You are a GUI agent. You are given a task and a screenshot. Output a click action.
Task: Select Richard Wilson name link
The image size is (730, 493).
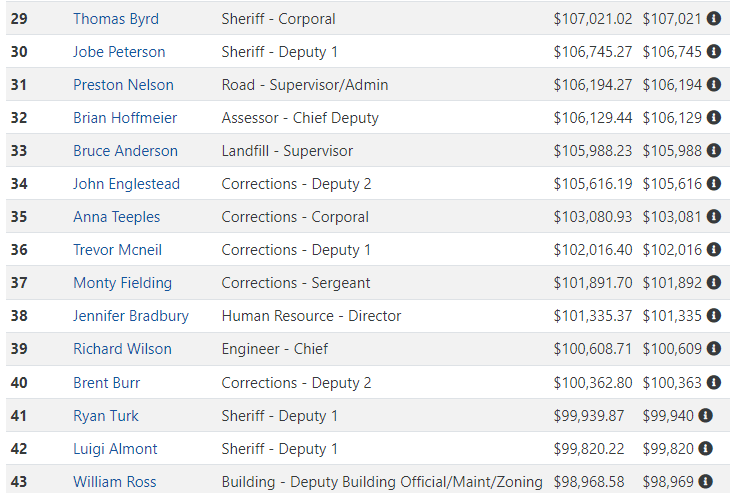tap(122, 349)
